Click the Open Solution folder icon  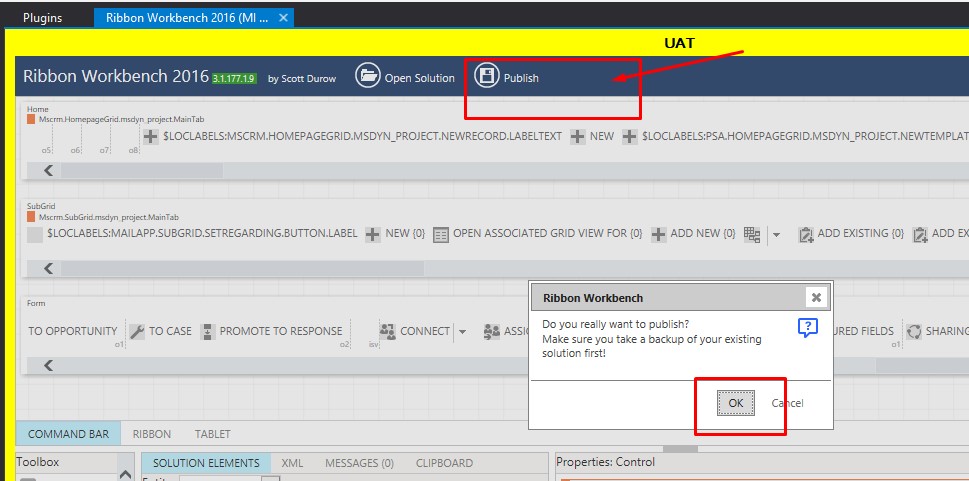tap(368, 76)
